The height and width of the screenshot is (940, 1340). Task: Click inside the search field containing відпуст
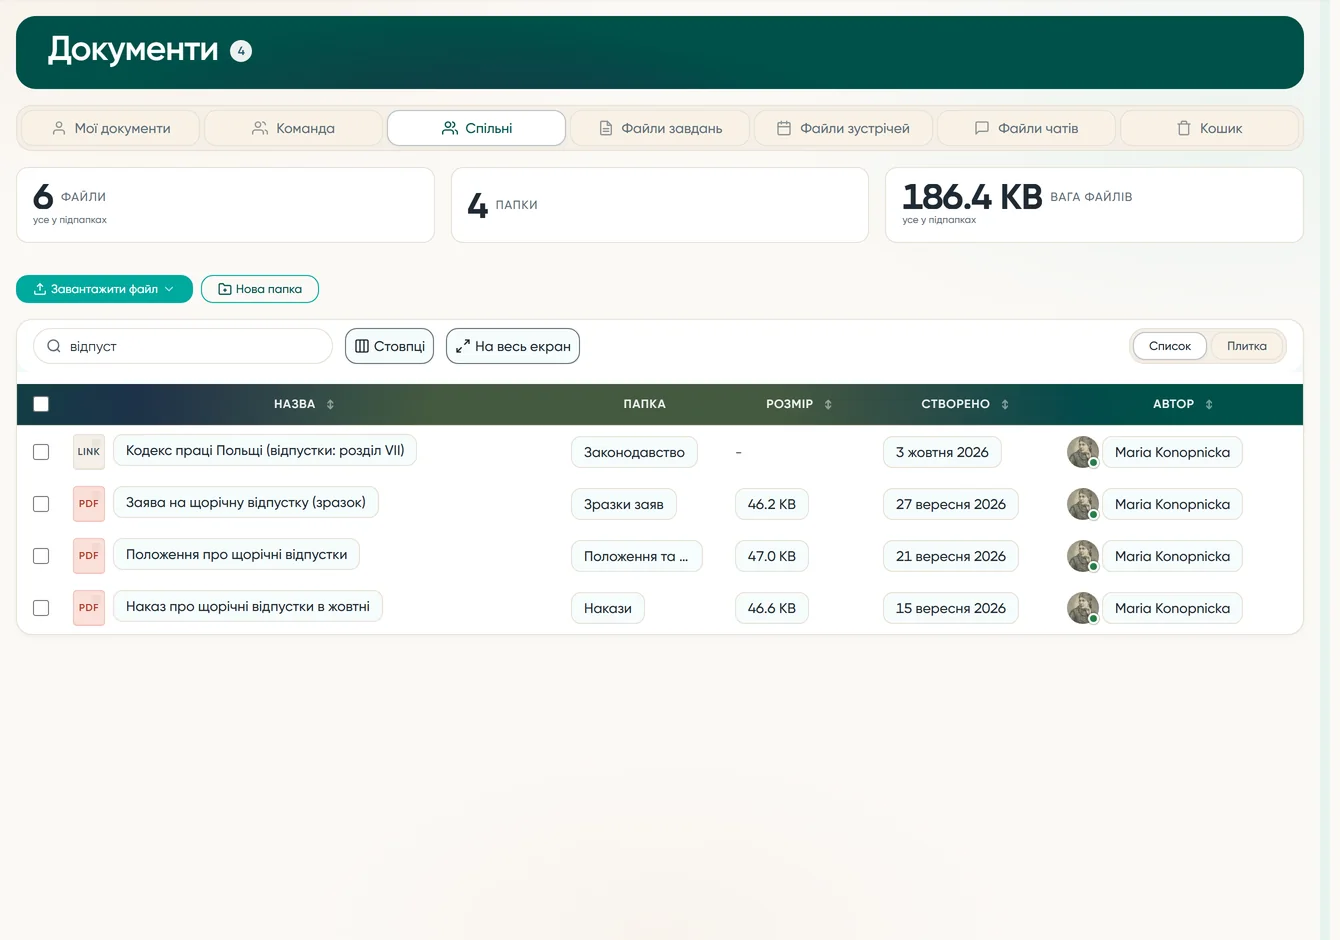[183, 346]
